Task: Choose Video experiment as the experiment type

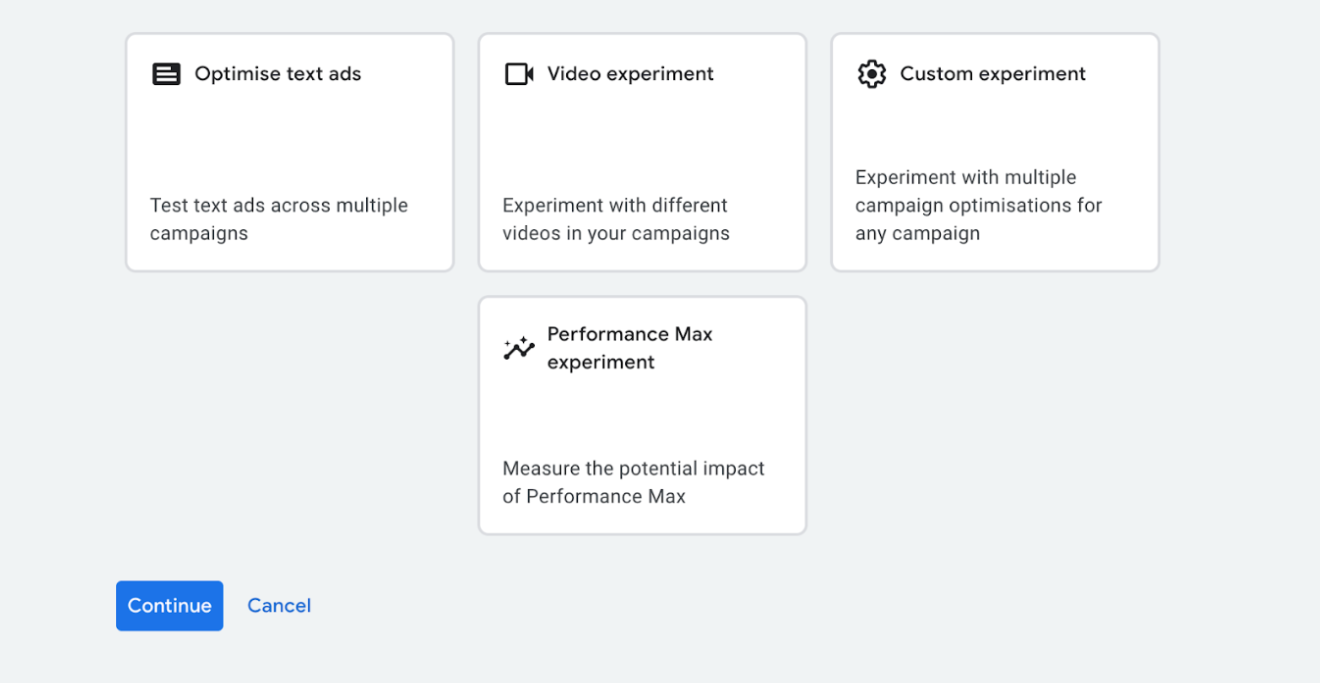Action: [x=642, y=150]
